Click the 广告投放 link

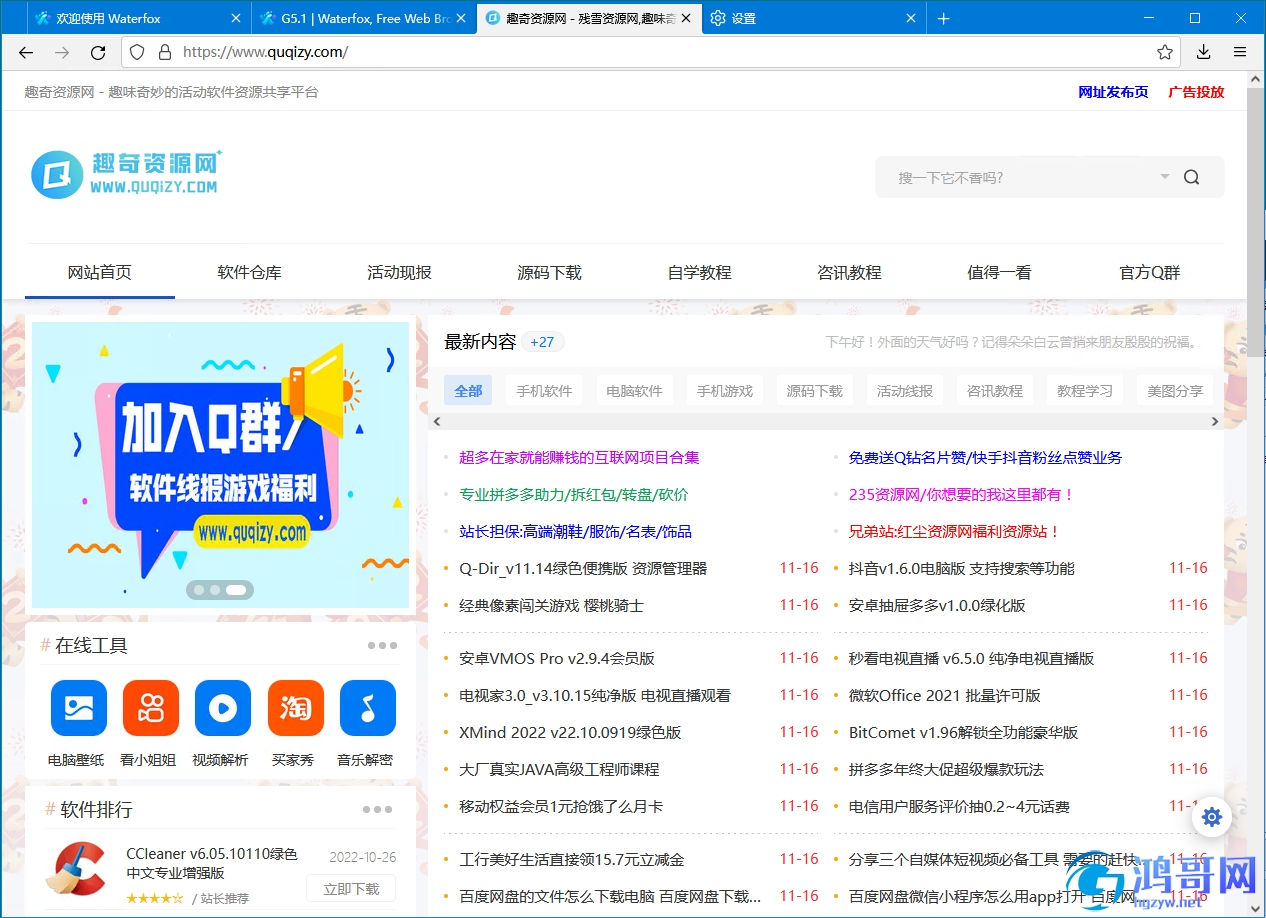1196,92
